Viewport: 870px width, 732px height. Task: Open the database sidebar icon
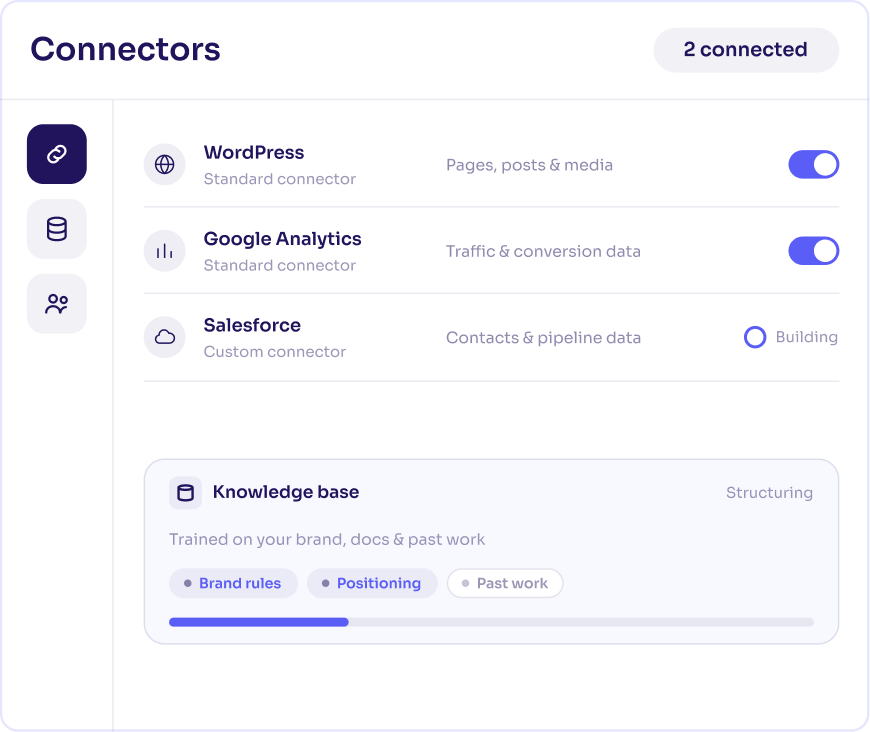pyautogui.click(x=57, y=229)
